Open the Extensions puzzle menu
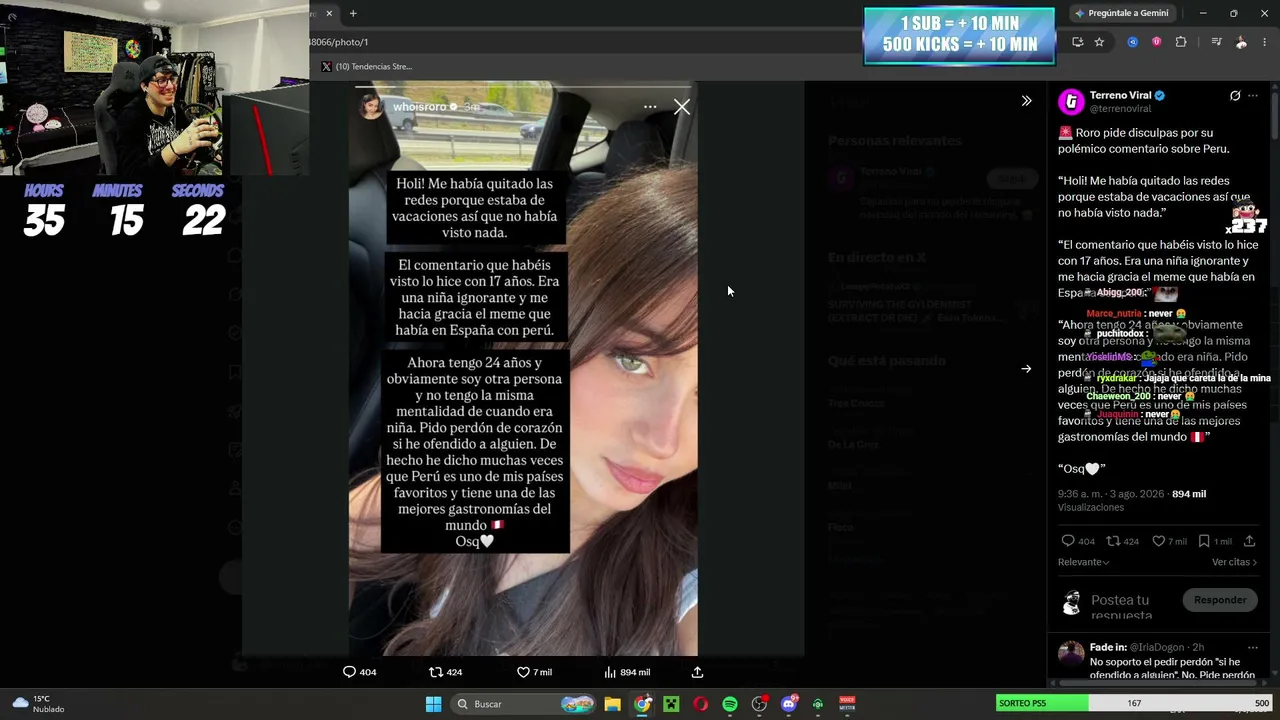The height and width of the screenshot is (720, 1280). click(x=1181, y=42)
